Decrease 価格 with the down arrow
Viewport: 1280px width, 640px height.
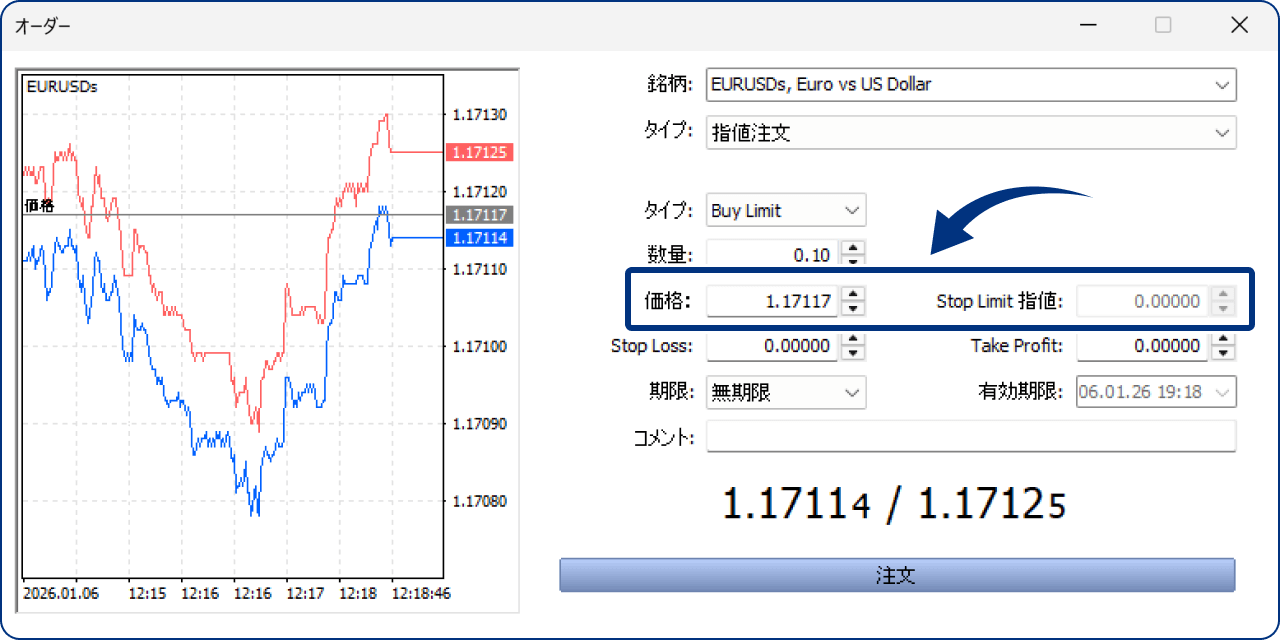[x=852, y=308]
